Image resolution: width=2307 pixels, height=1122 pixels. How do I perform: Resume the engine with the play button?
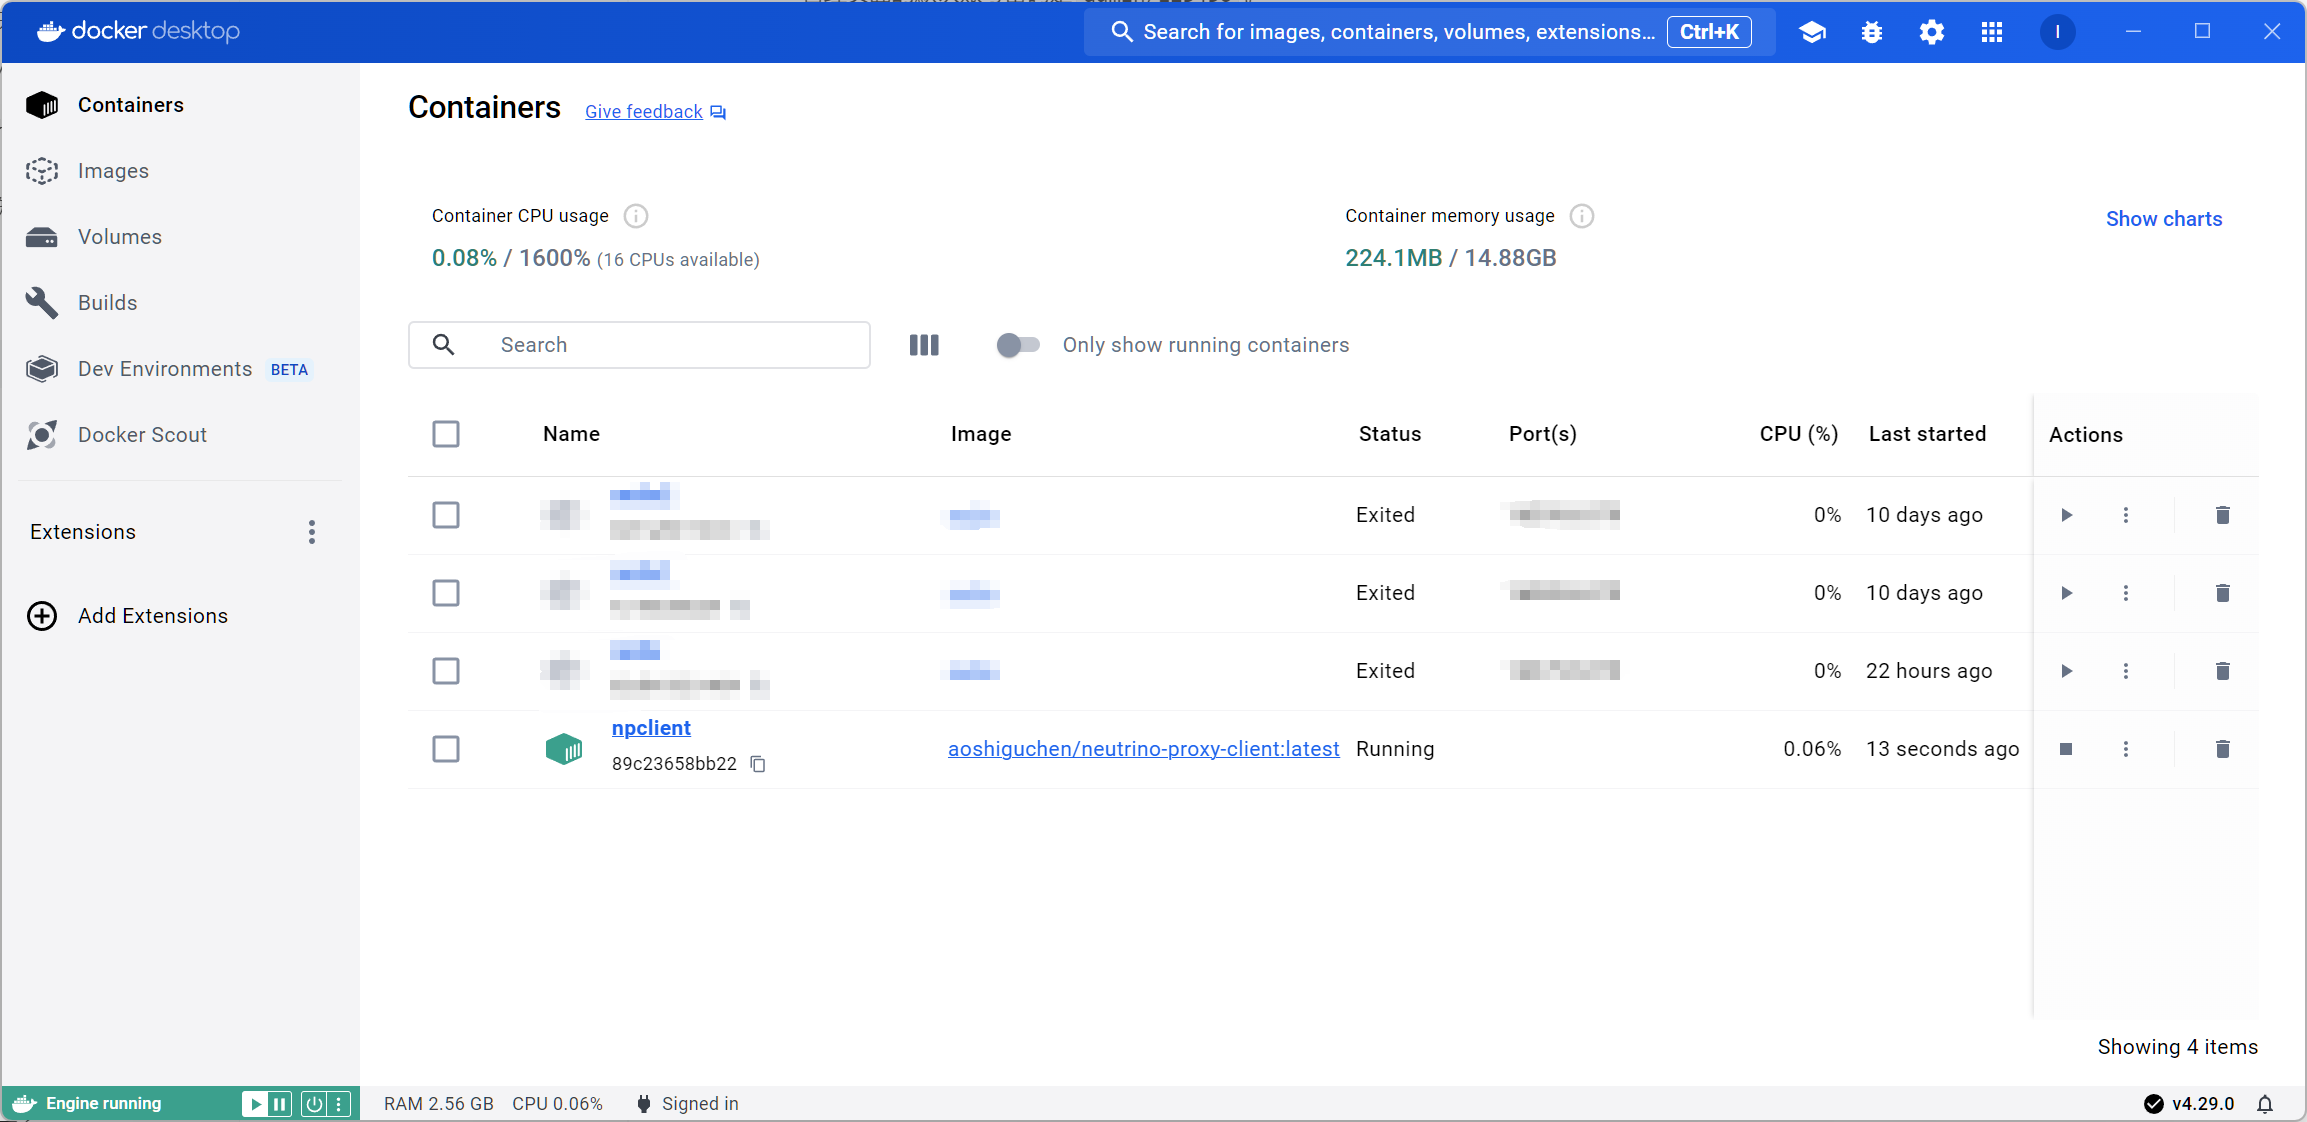pos(255,1104)
